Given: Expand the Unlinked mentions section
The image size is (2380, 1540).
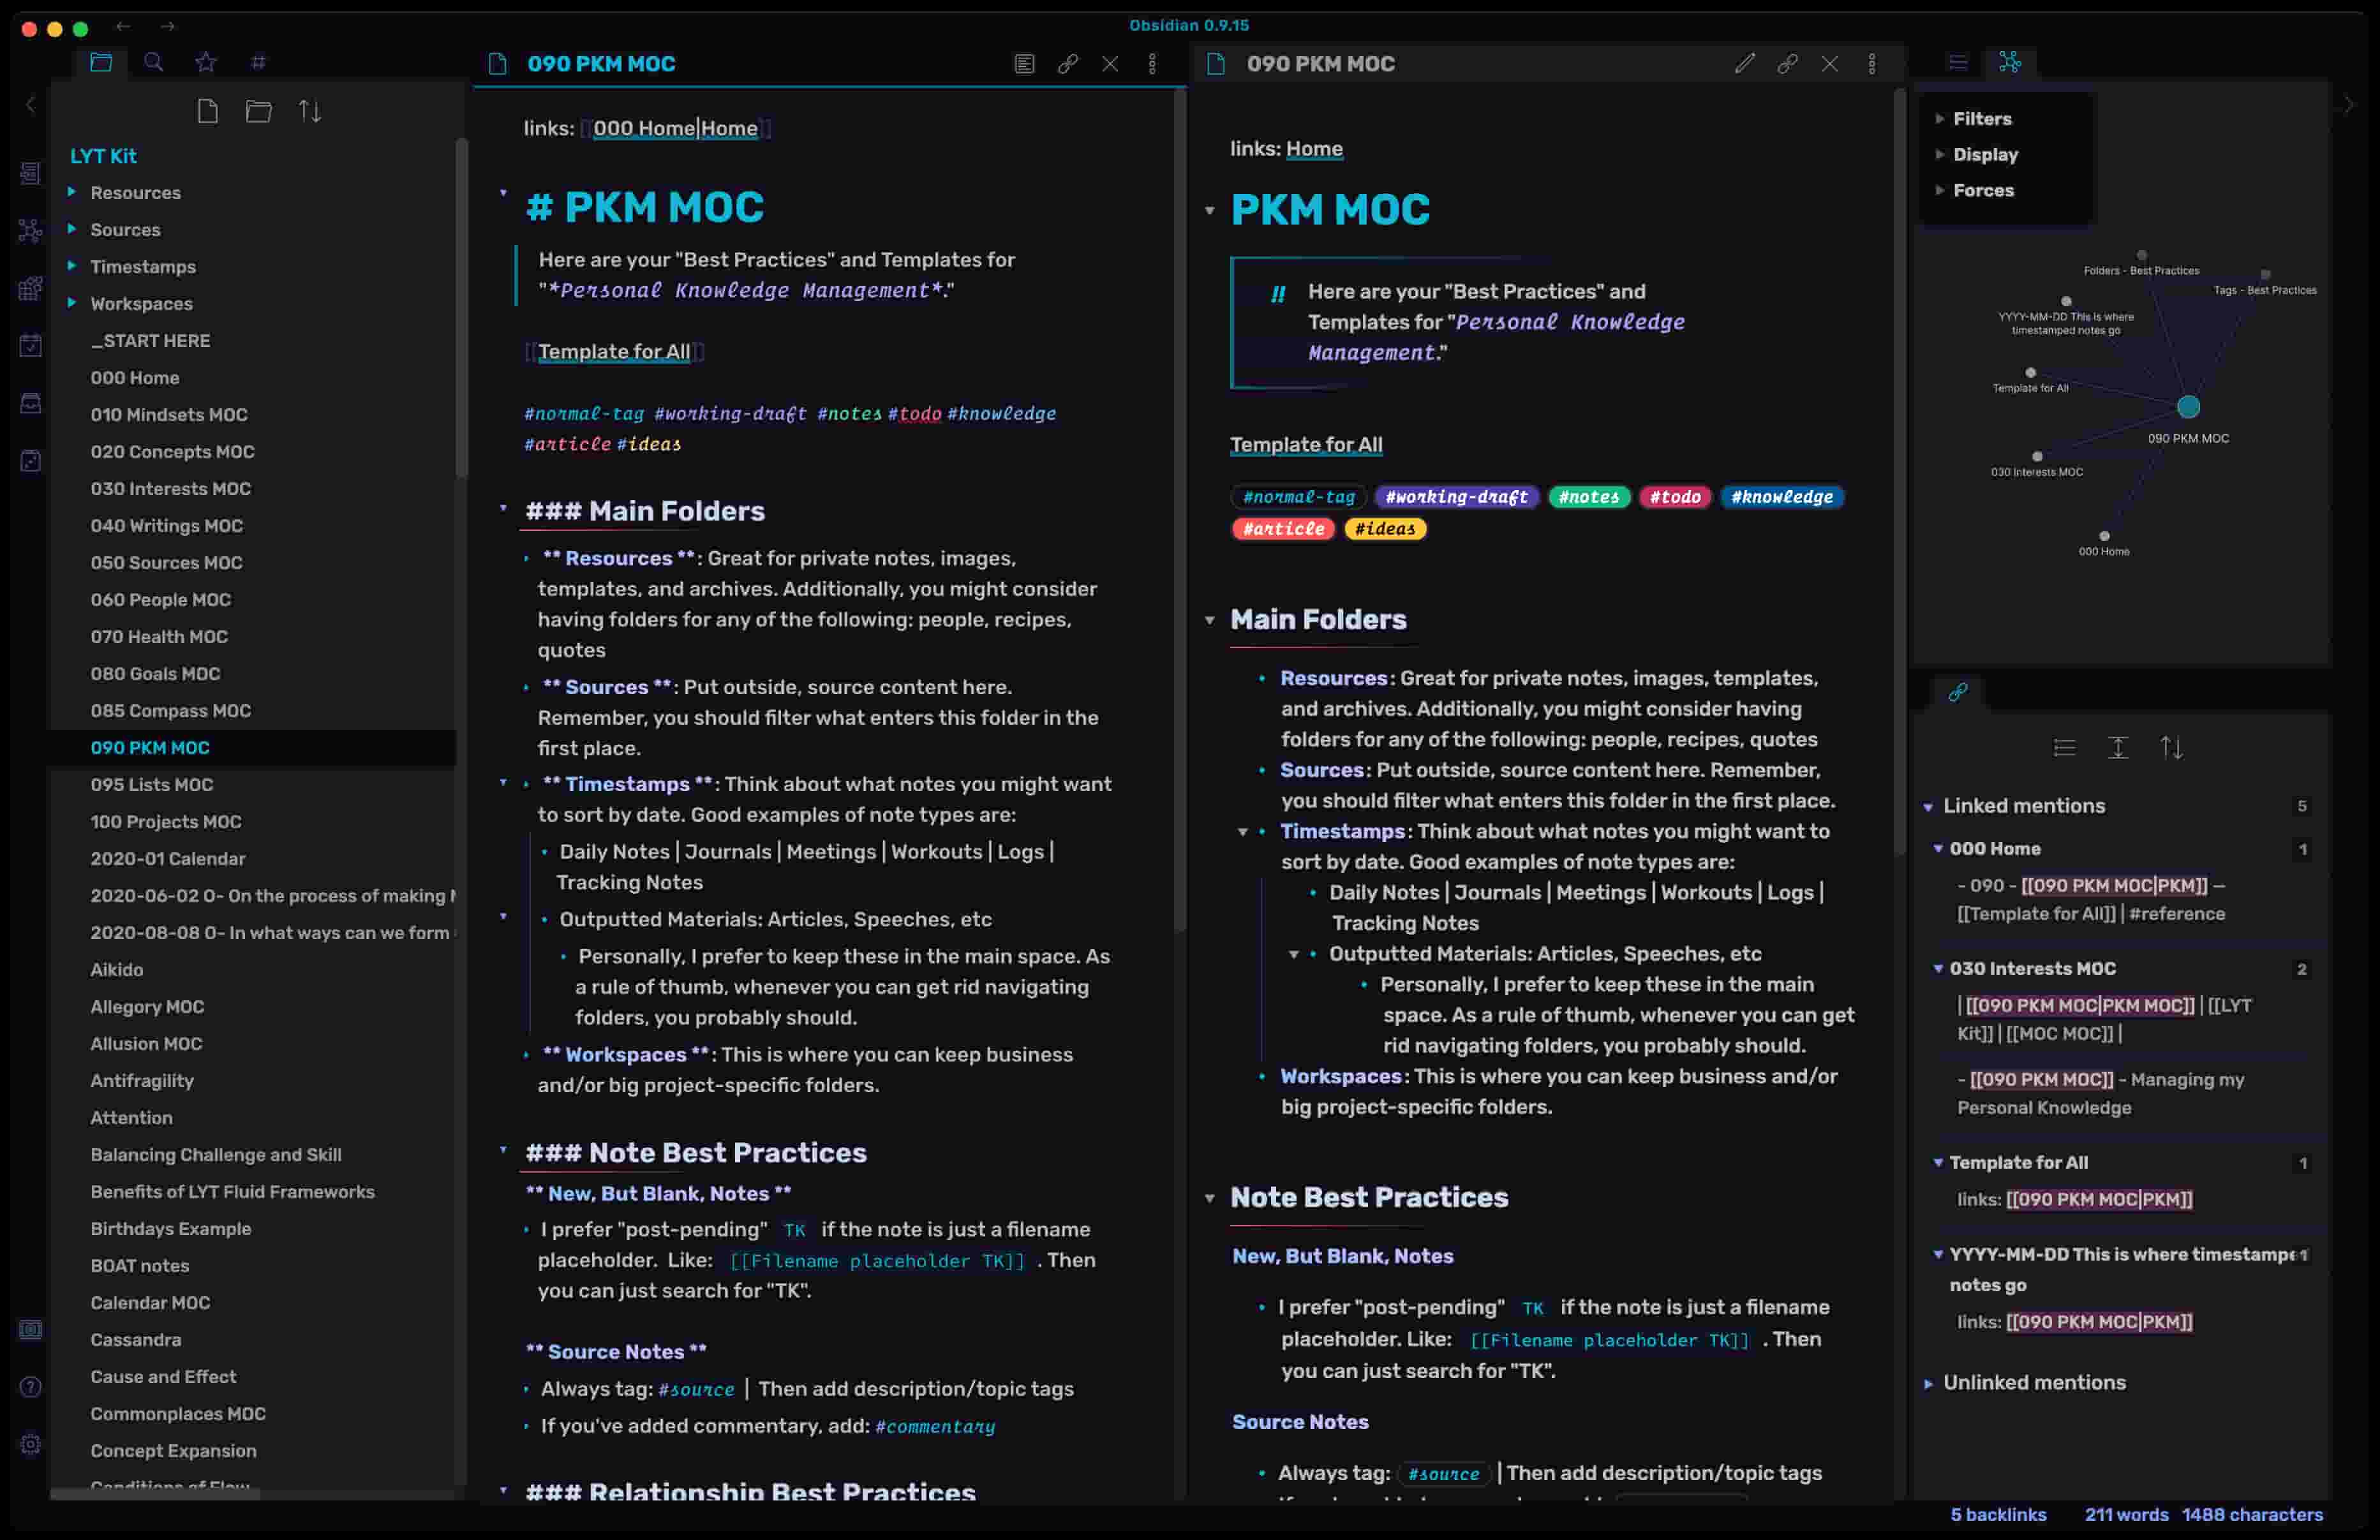Looking at the screenshot, I should 1928,1384.
